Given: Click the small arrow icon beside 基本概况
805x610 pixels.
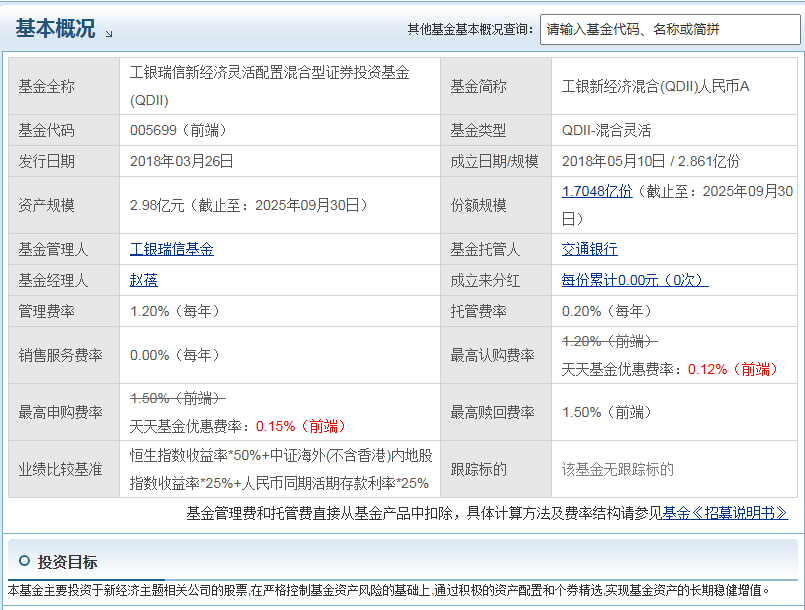Looking at the screenshot, I should point(109,34).
